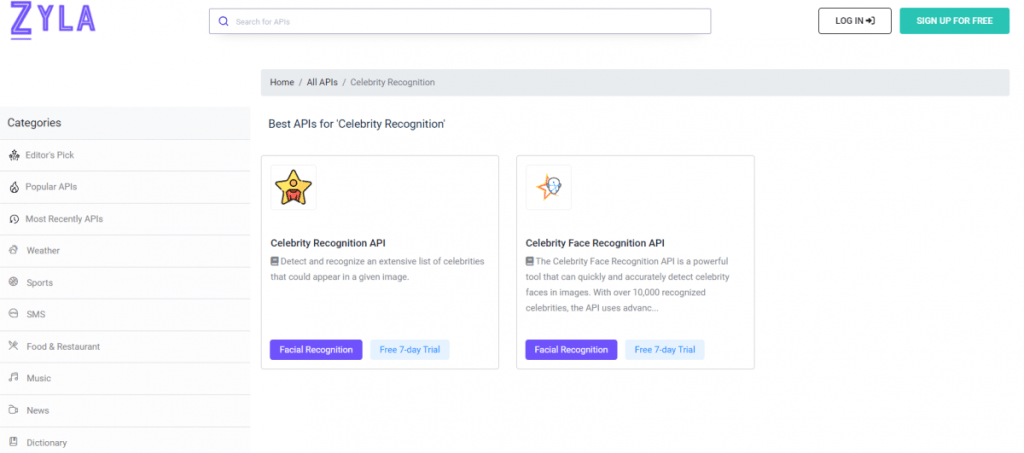Image resolution: width=1024 pixels, height=453 pixels.
Task: Click the Popular APIs flame icon
Action: (x=14, y=187)
